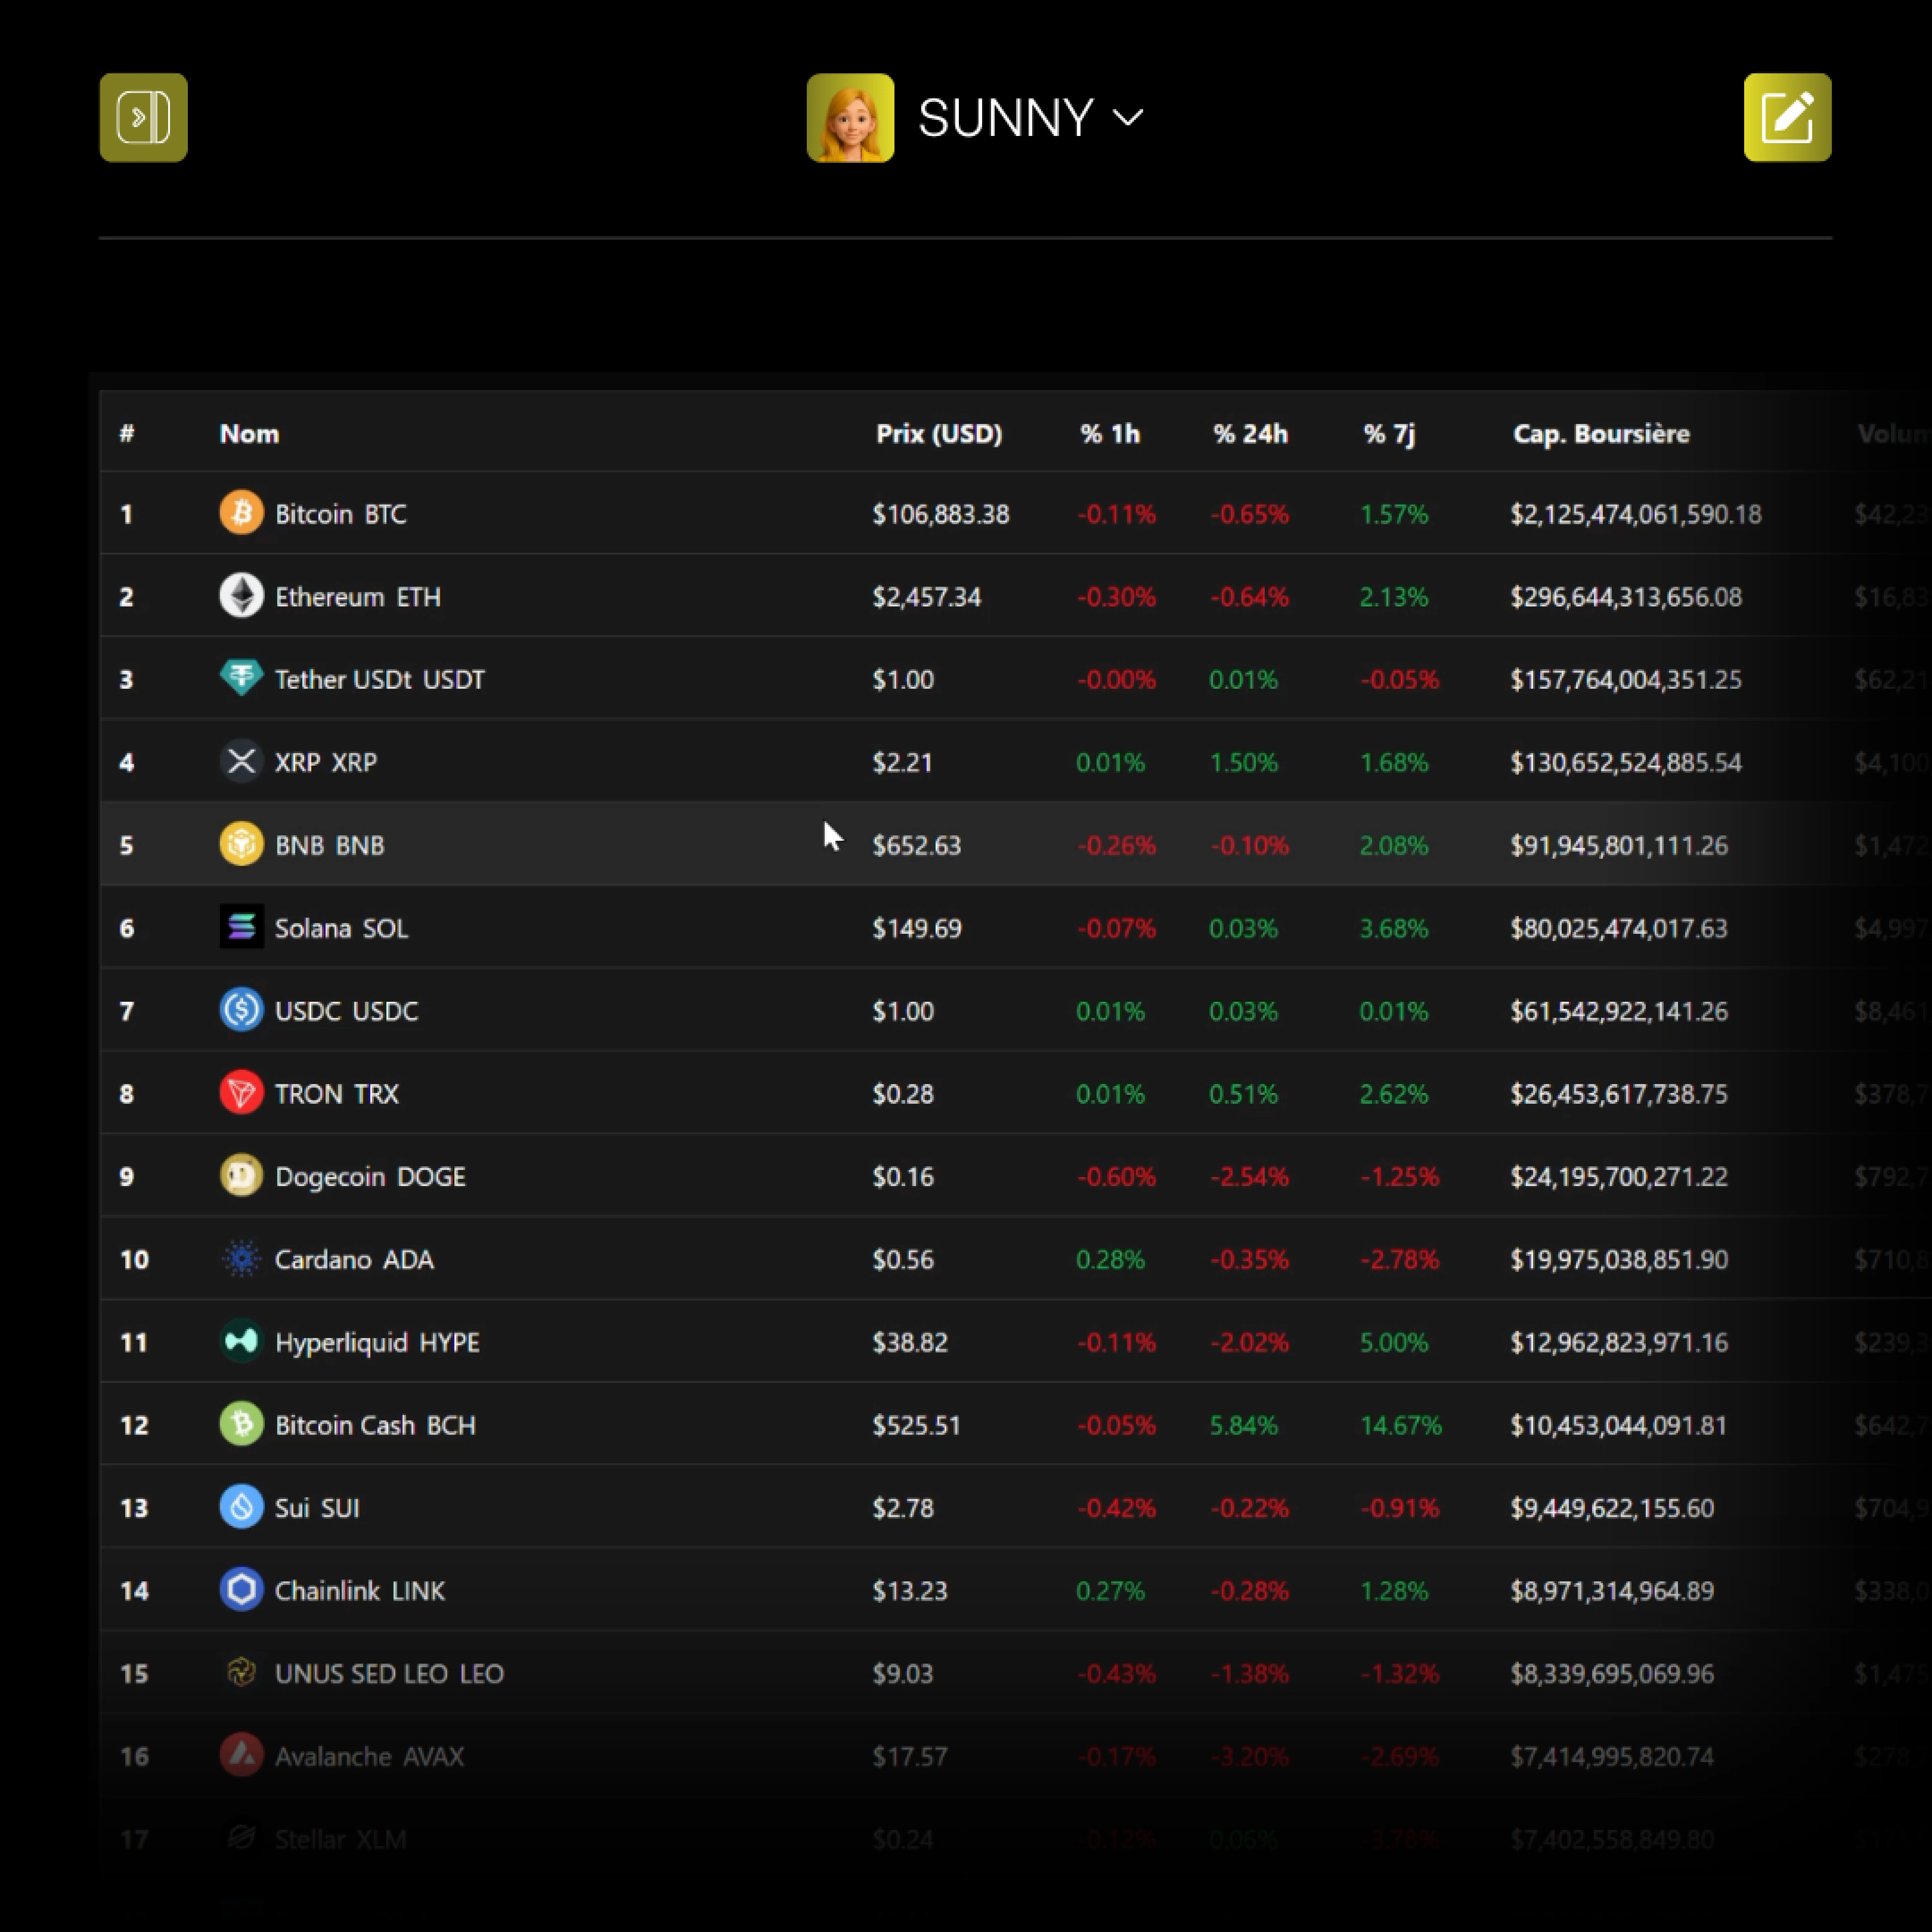Screen dimensions: 1932x1932
Task: Select the Hyperliquid HYPE name text
Action: [x=378, y=1342]
